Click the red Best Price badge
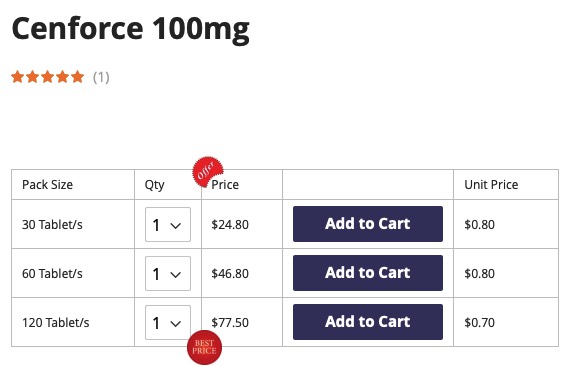The height and width of the screenshot is (366, 570). tap(204, 347)
